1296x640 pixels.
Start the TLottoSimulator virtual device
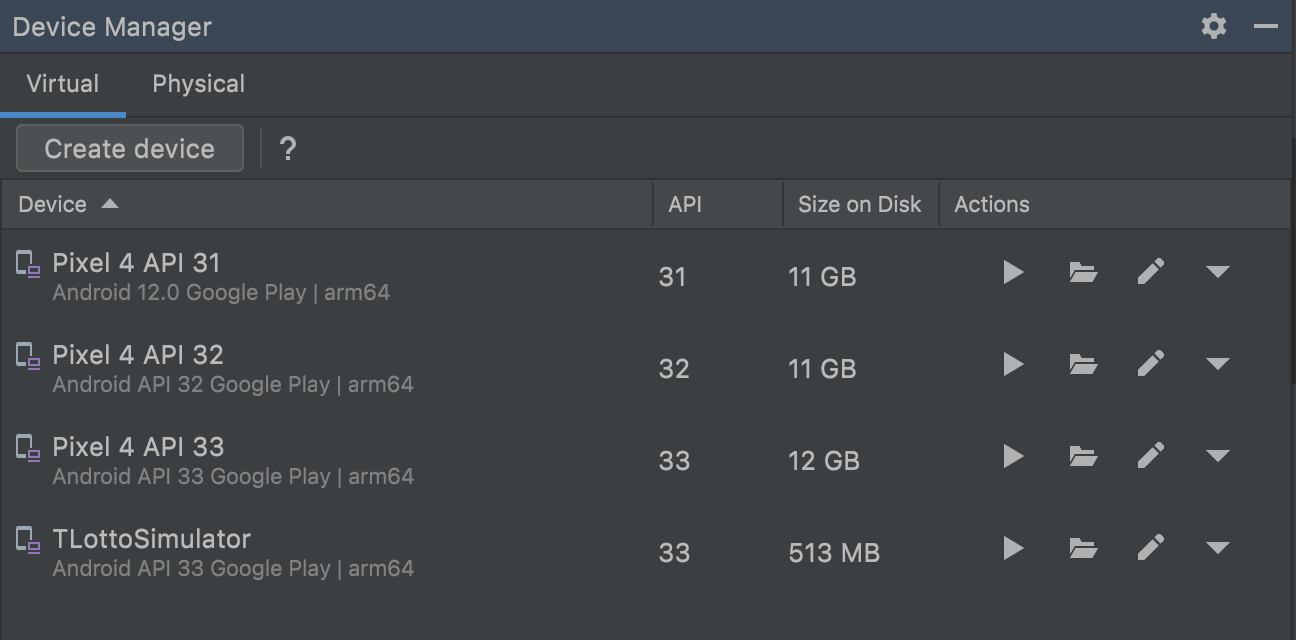coord(1013,548)
